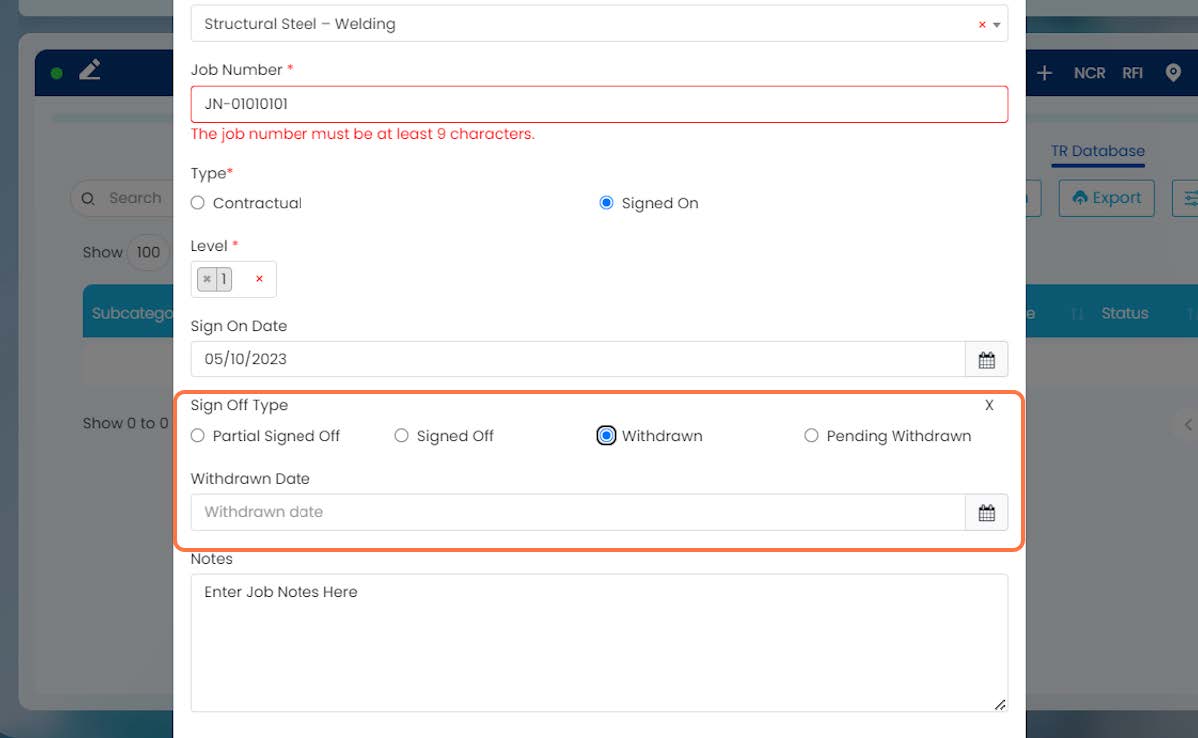Select Pending Withdrawn option
This screenshot has width=1198, height=738.
point(811,435)
